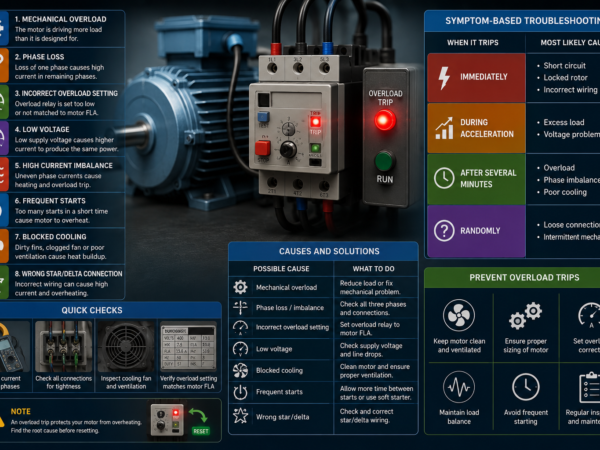Screen dimensions: 600x450
Task: Open the Inspect cooling fan thumbnail
Action: pyautogui.click(x=126, y=346)
